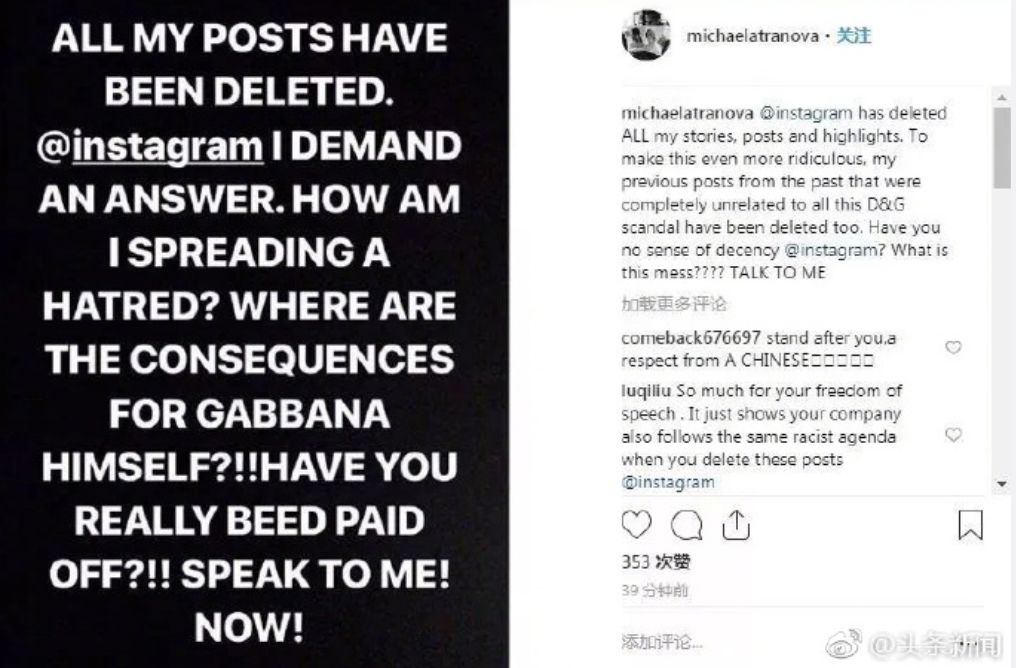Open the luqiliu commenter profile
The image size is (1016, 668).
pyautogui.click(x=647, y=390)
